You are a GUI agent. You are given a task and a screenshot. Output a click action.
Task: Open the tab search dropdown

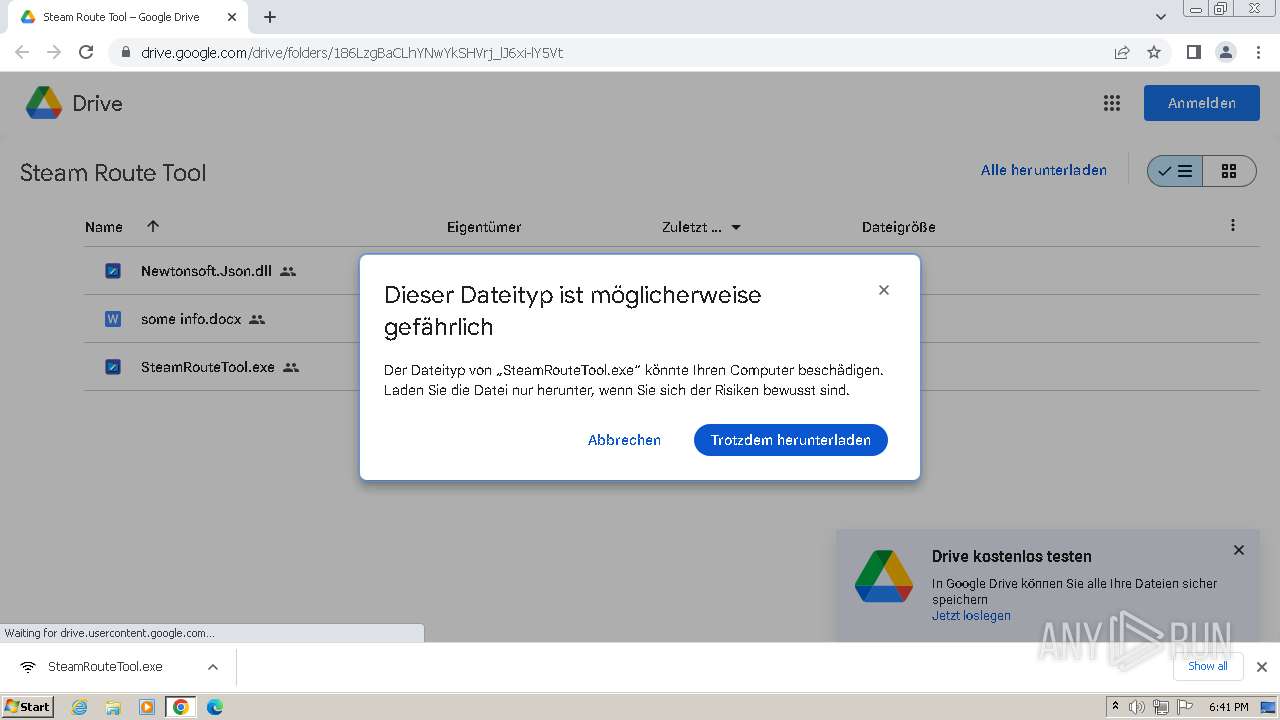pyautogui.click(x=1160, y=17)
